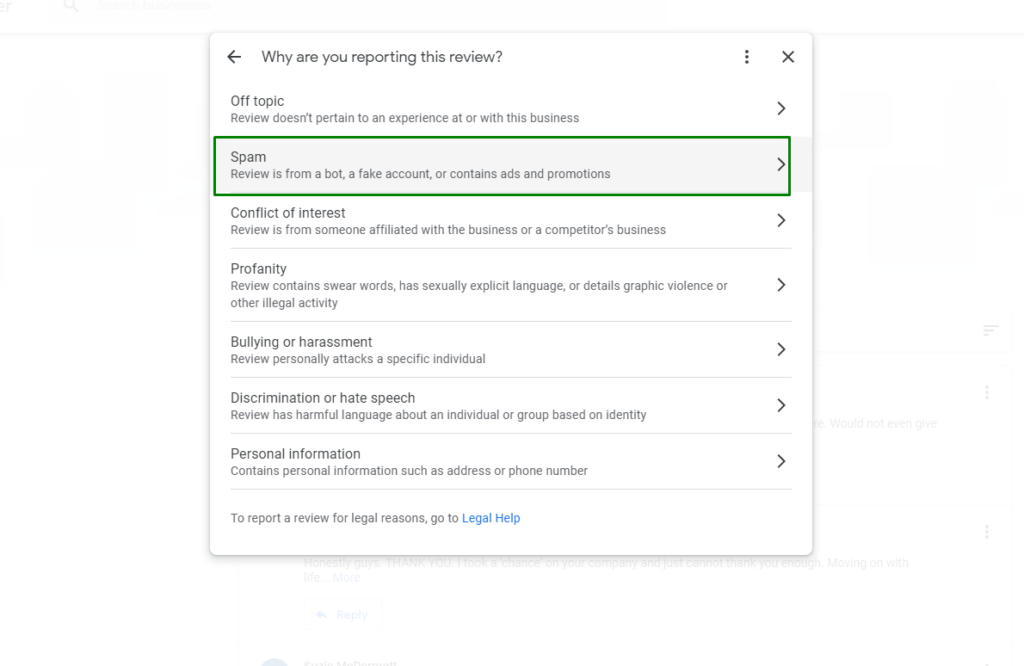Click the chevron beside Personal information
This screenshot has width=1024, height=666.
click(x=782, y=461)
